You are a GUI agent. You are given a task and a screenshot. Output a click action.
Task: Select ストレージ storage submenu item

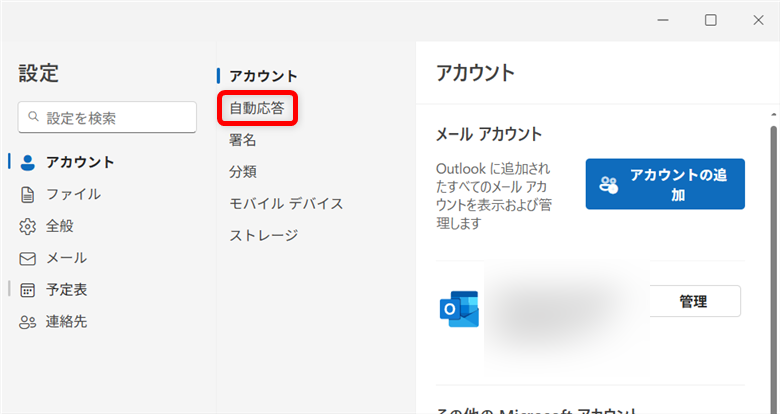pyautogui.click(x=264, y=236)
